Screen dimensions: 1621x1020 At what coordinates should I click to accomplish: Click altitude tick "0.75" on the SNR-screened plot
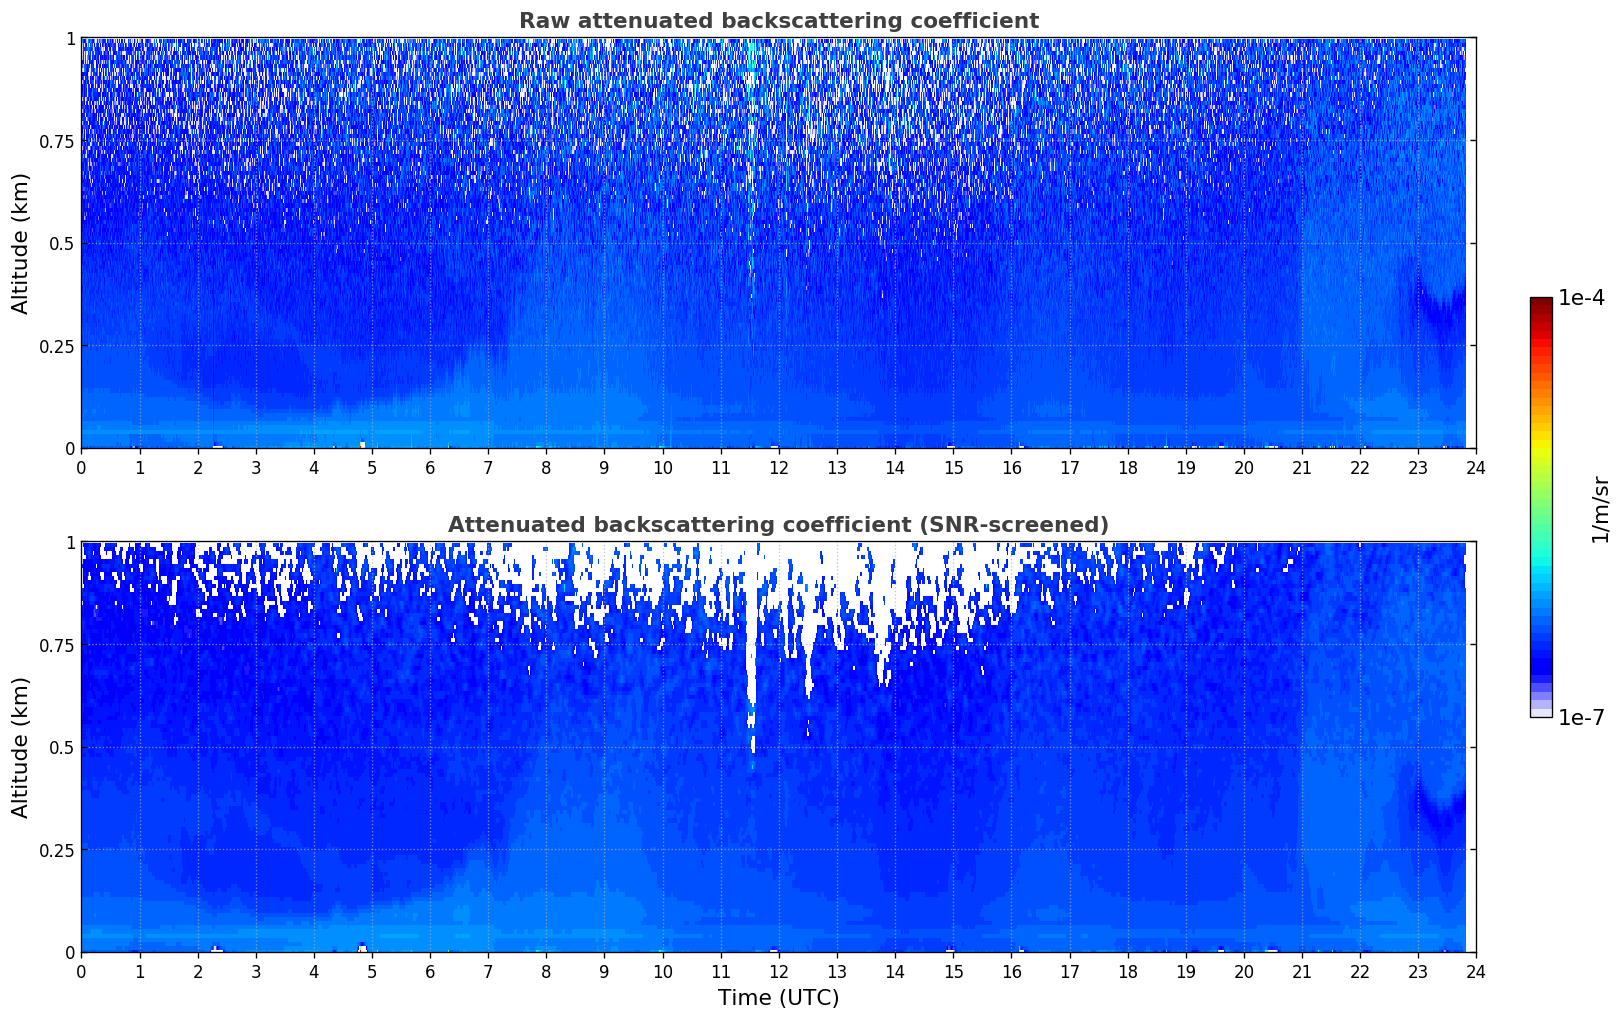click(x=57, y=645)
